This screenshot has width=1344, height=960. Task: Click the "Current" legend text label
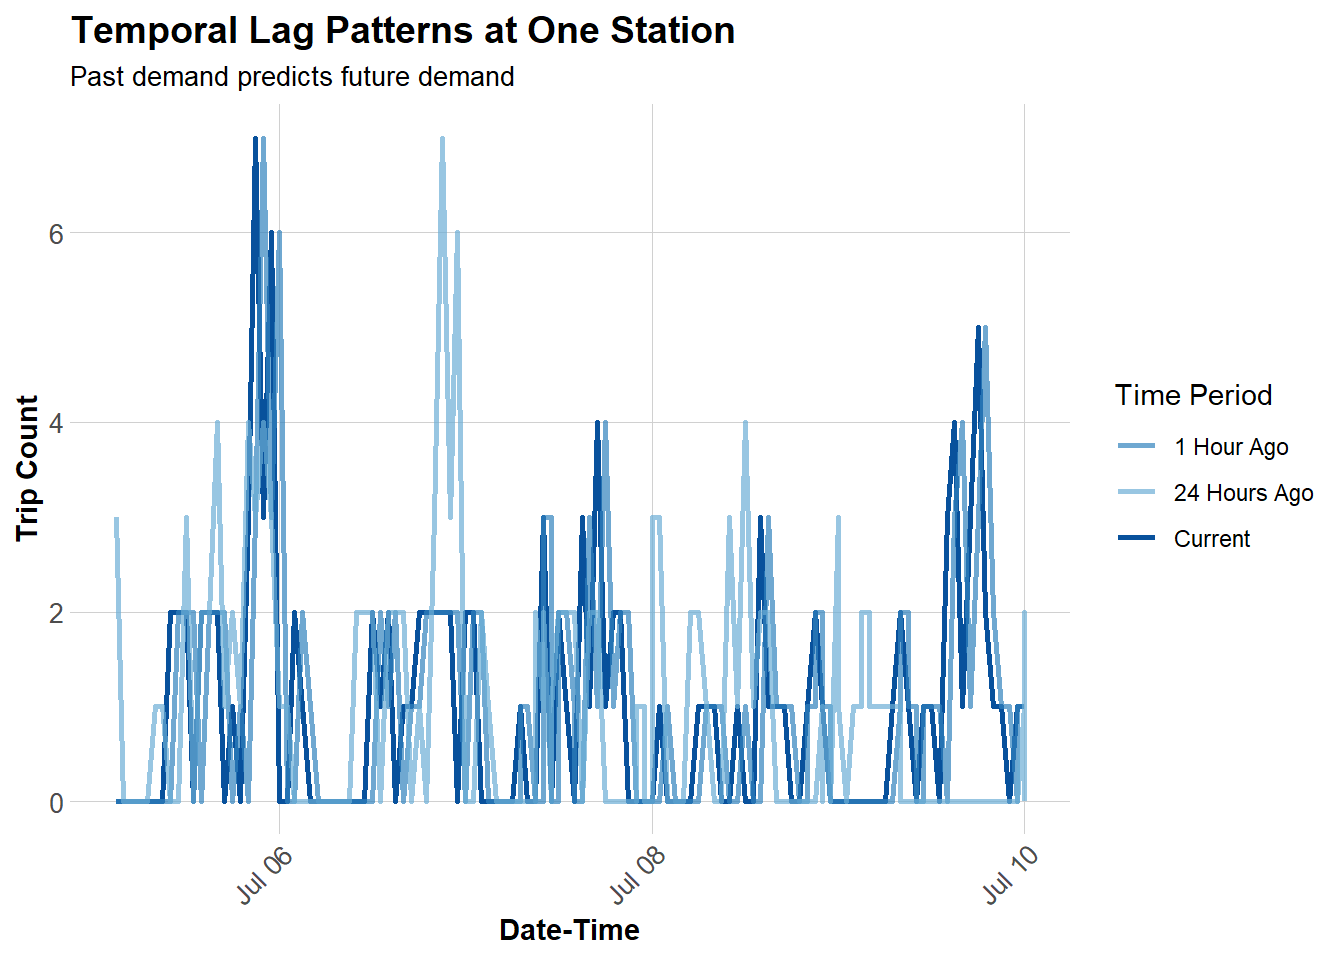(x=1211, y=539)
